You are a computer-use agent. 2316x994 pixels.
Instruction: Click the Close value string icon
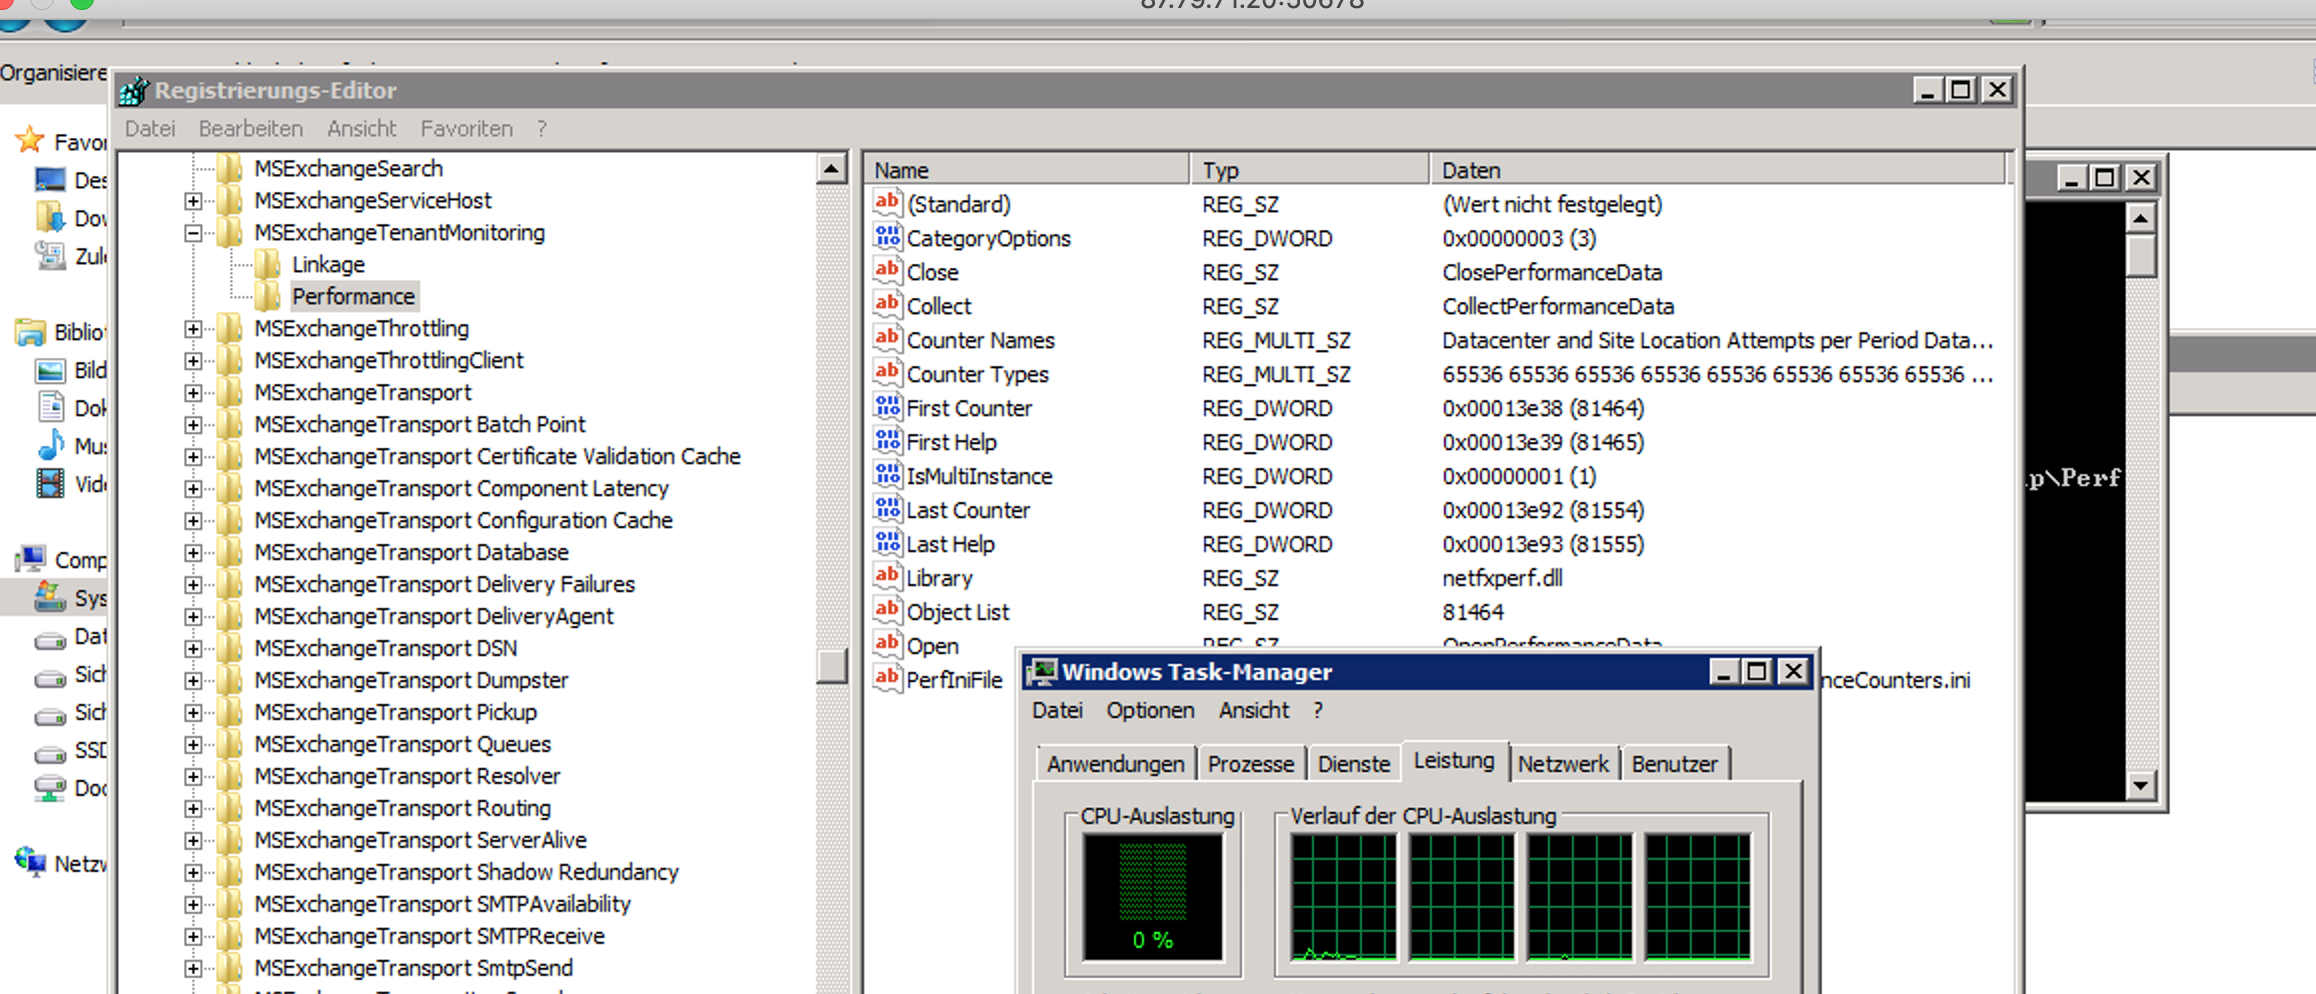pos(887,271)
